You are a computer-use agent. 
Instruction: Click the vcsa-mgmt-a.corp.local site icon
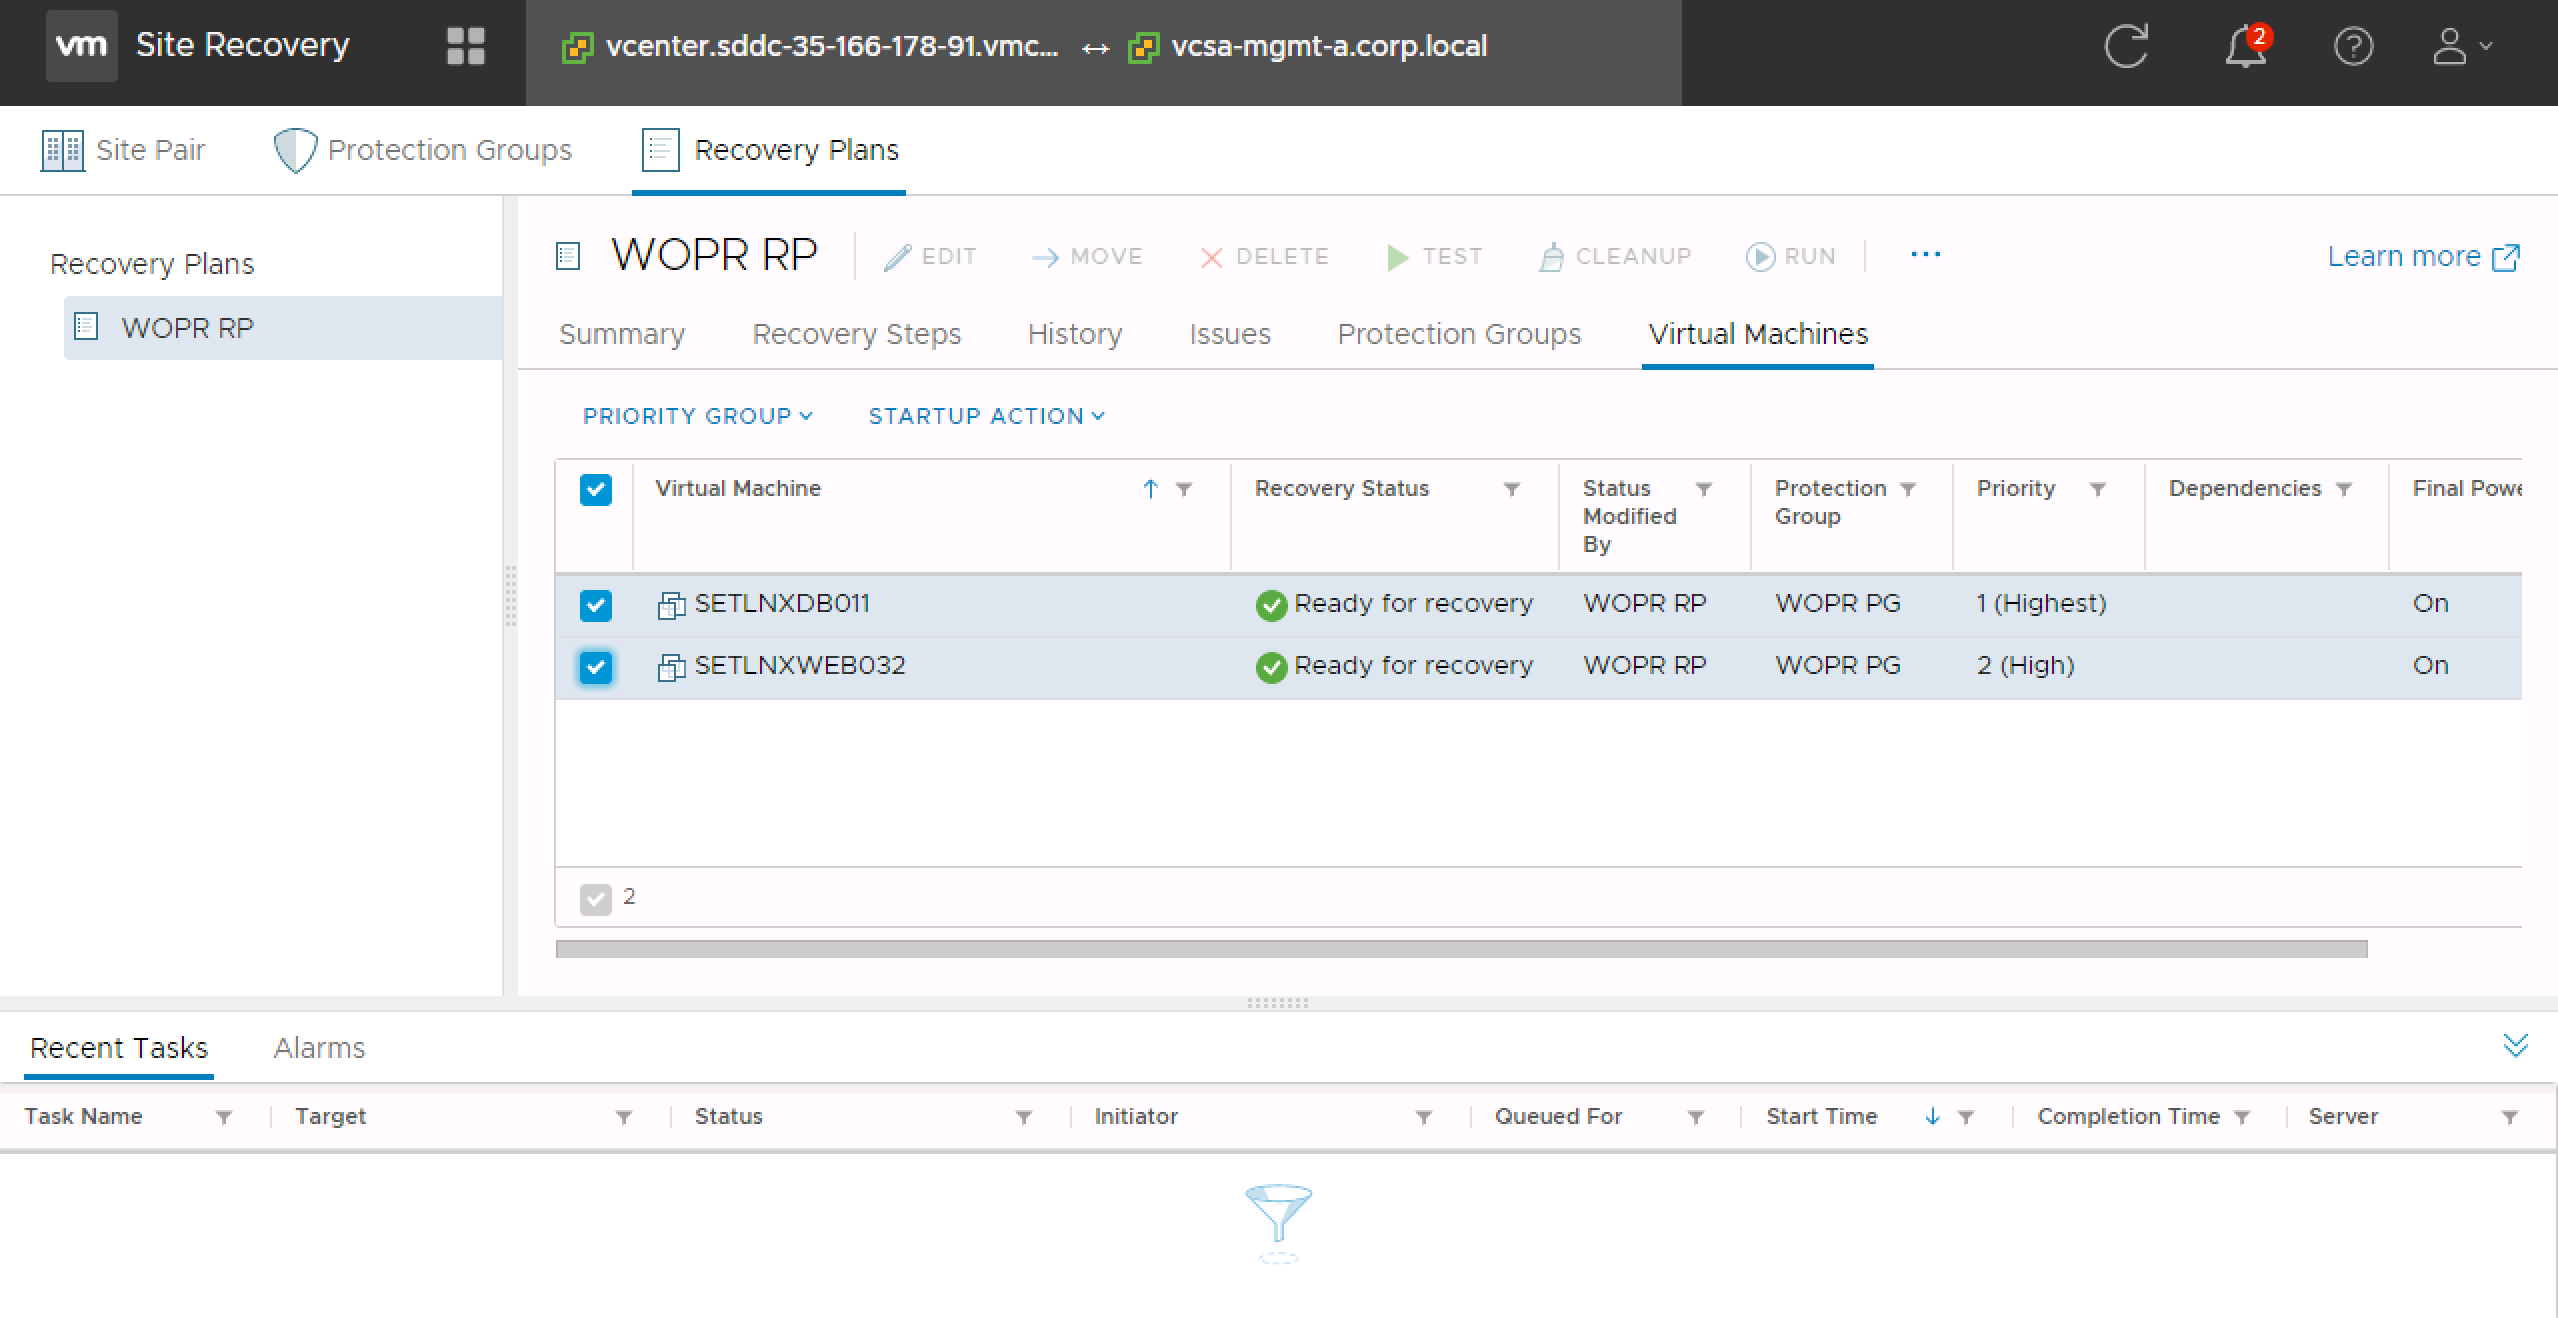point(1142,47)
